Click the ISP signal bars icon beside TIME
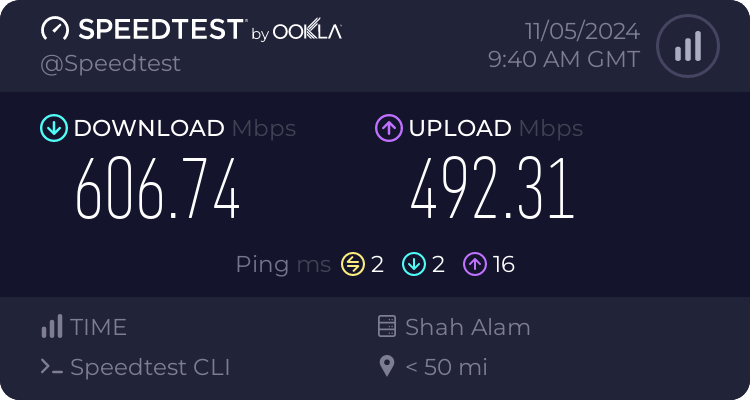This screenshot has width=750, height=400. 52,326
